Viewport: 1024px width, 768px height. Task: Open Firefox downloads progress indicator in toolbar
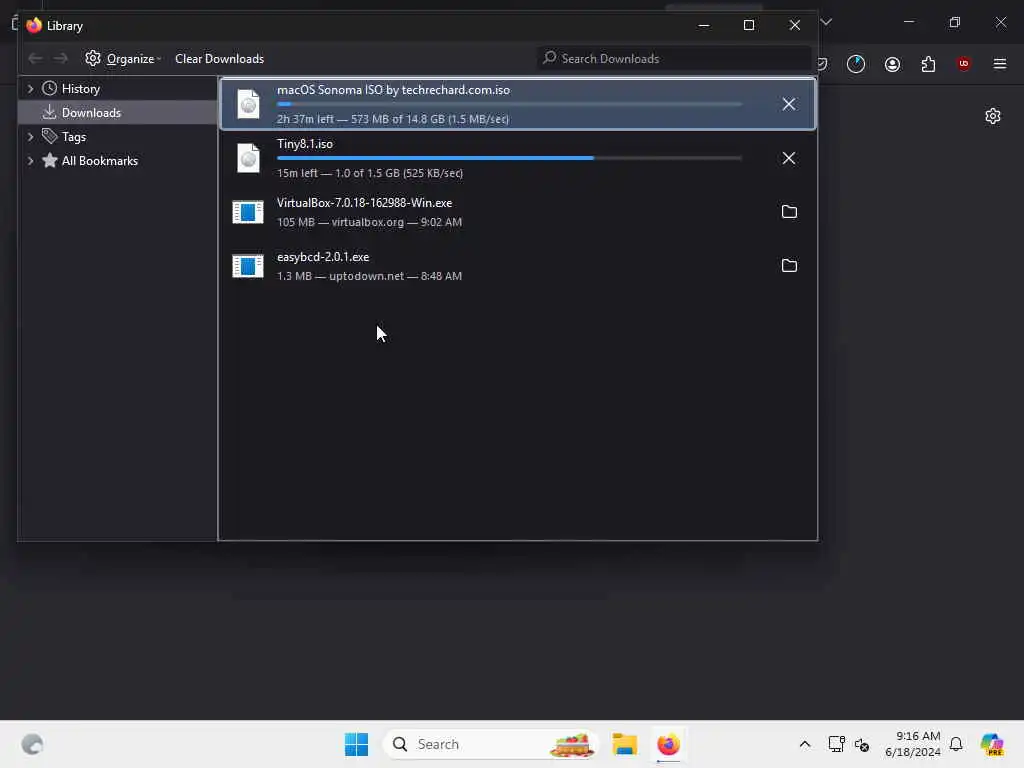[856, 64]
